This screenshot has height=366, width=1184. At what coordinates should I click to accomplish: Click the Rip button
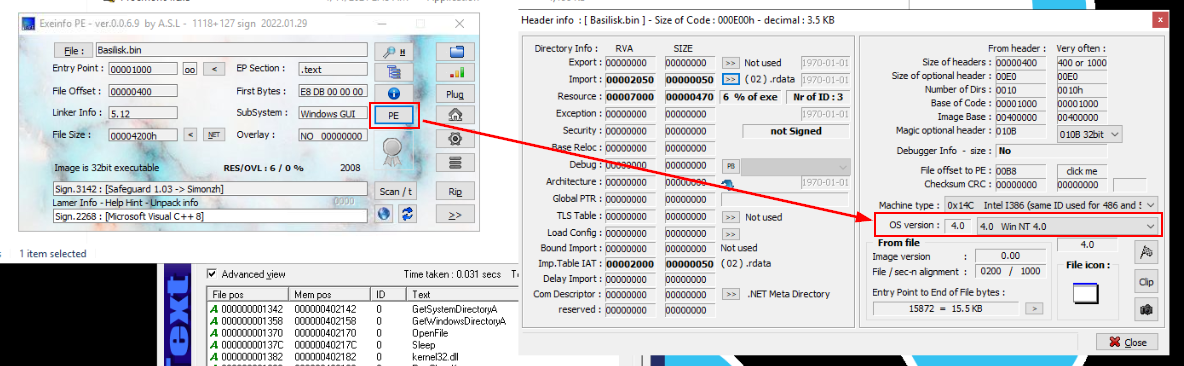tap(455, 192)
